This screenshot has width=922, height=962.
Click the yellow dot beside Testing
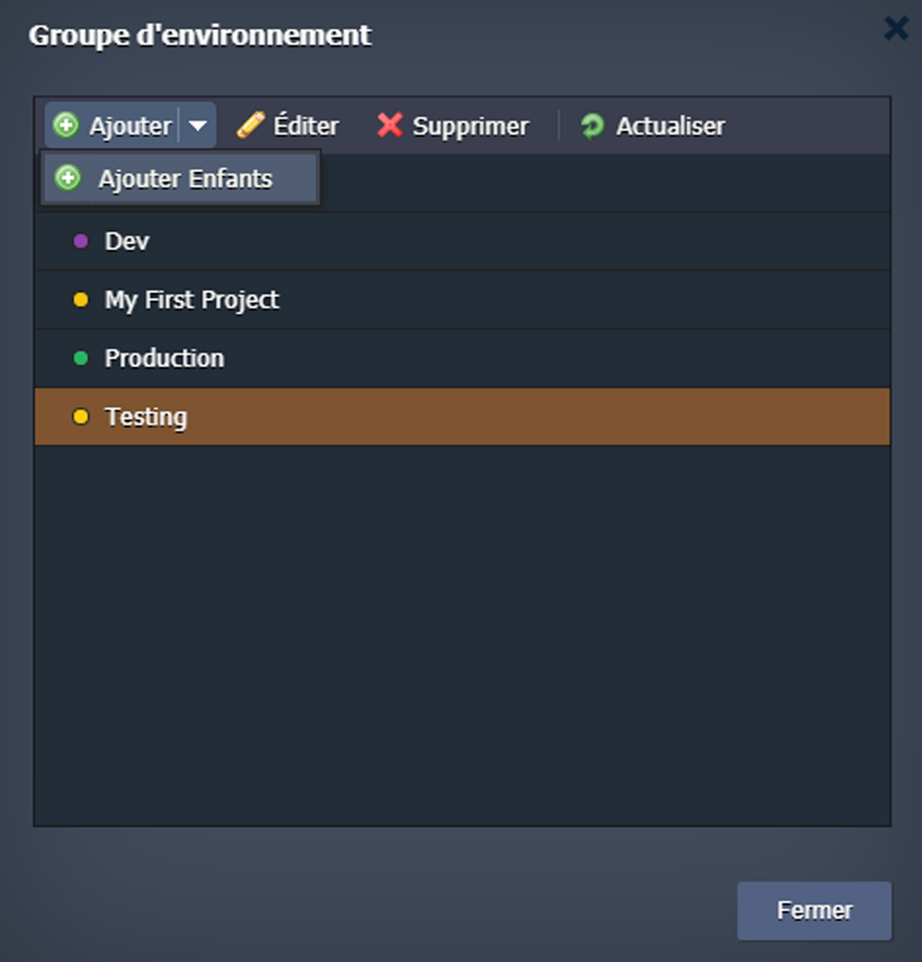pyautogui.click(x=81, y=417)
